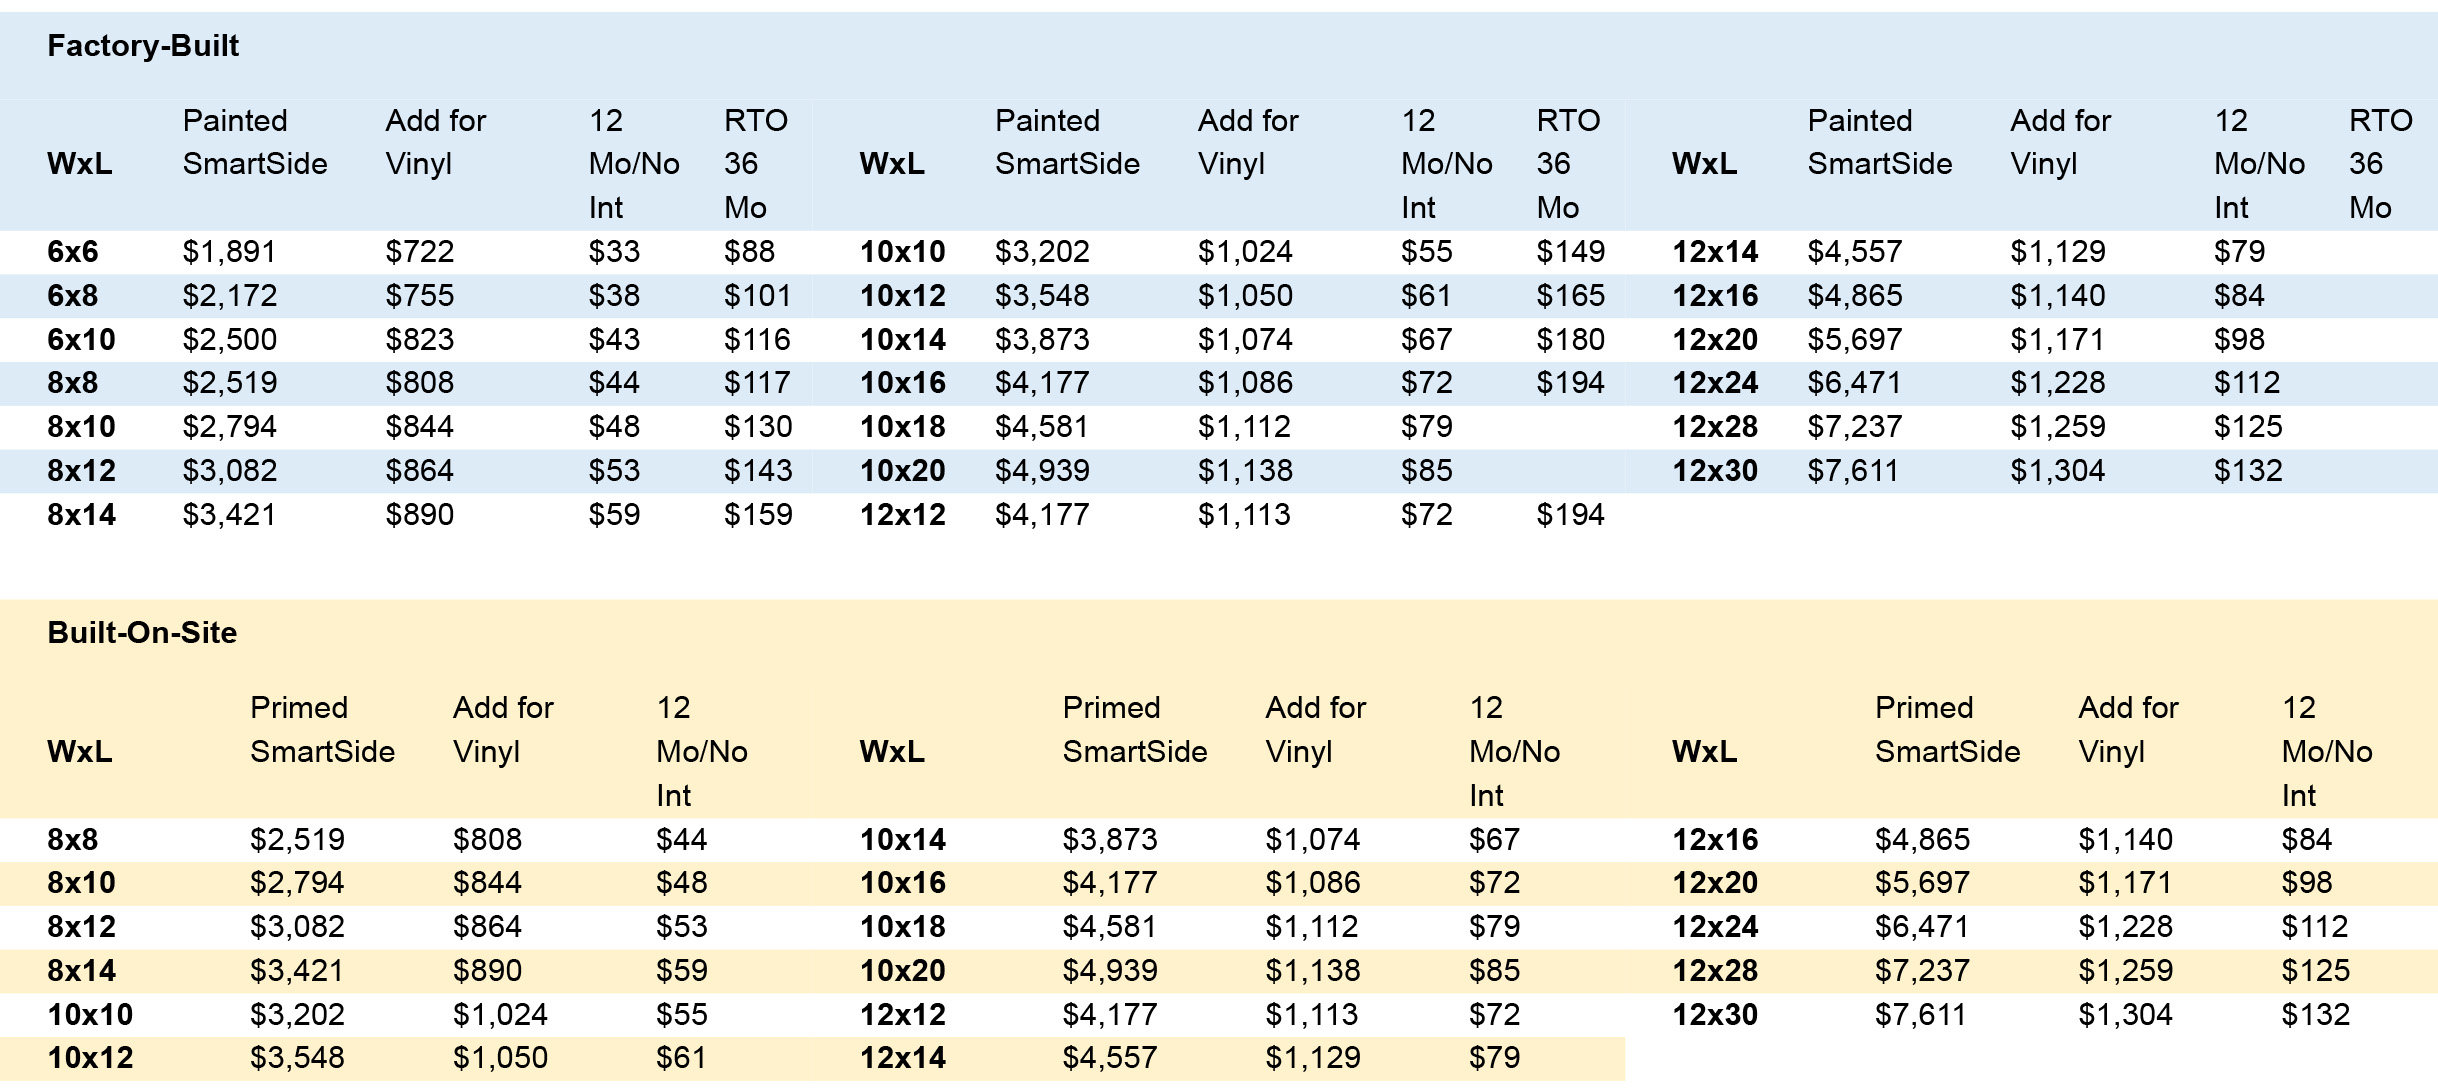Click the $7,611 Painted SmartSide price for 12x30
This screenshot has height=1092, width=2438.
click(1853, 471)
